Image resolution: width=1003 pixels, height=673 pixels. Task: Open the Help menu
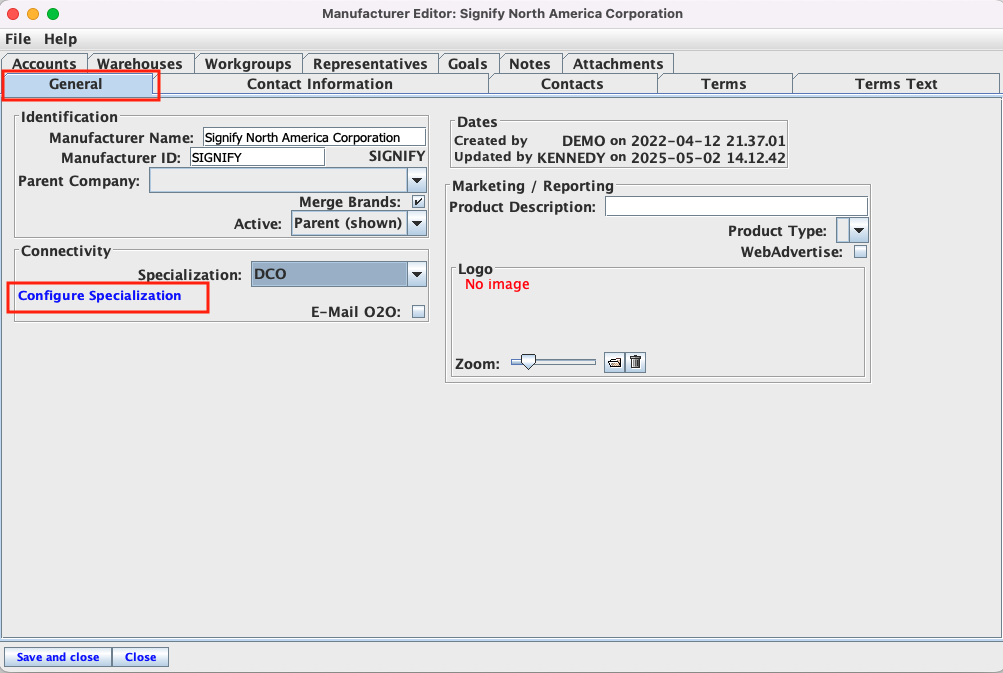coord(60,39)
